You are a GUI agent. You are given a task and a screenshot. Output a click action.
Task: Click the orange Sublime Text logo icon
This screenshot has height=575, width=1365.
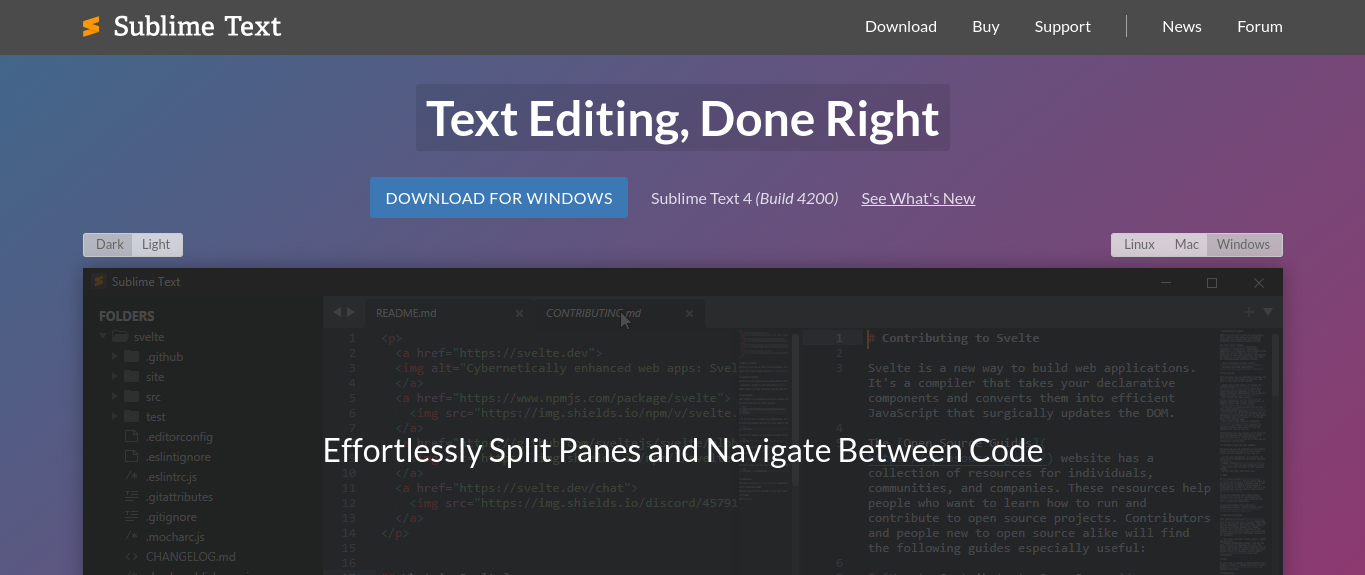(x=91, y=27)
